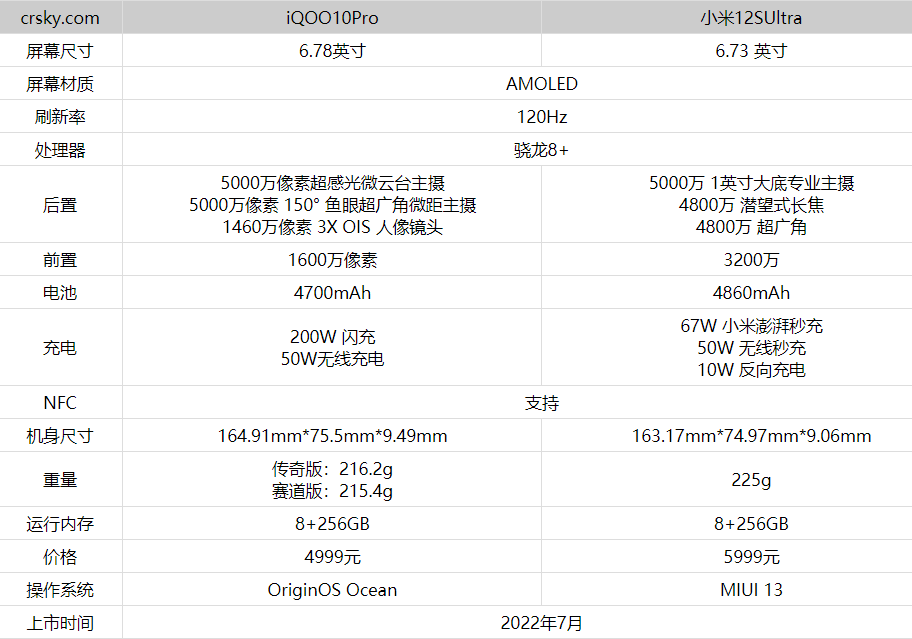Click the 10W 反向充电 text

point(751,370)
